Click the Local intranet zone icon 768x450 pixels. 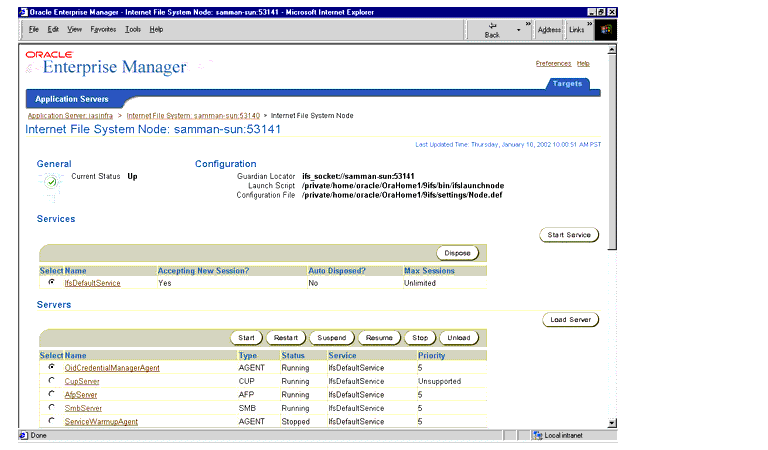(x=538, y=435)
